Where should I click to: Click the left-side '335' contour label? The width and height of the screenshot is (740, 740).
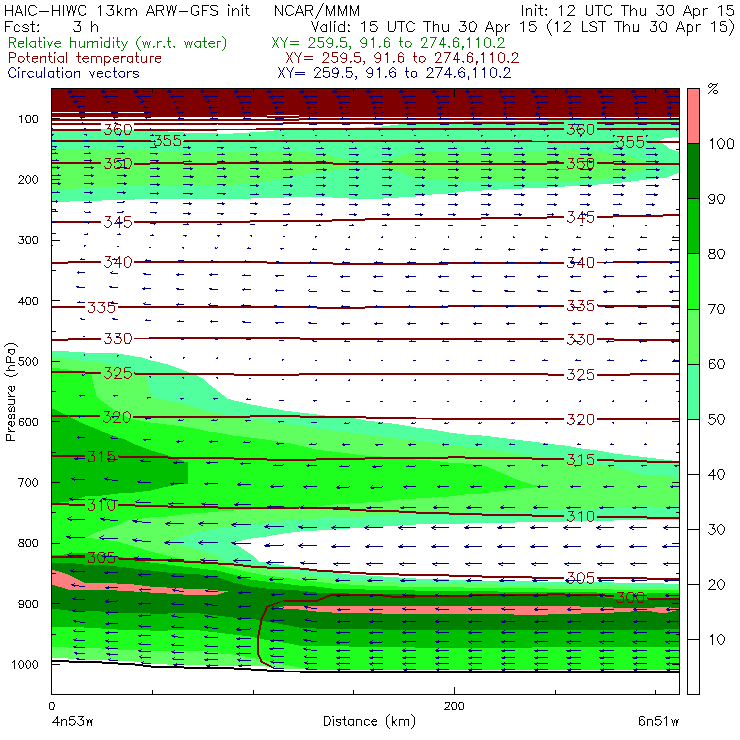coord(101,308)
